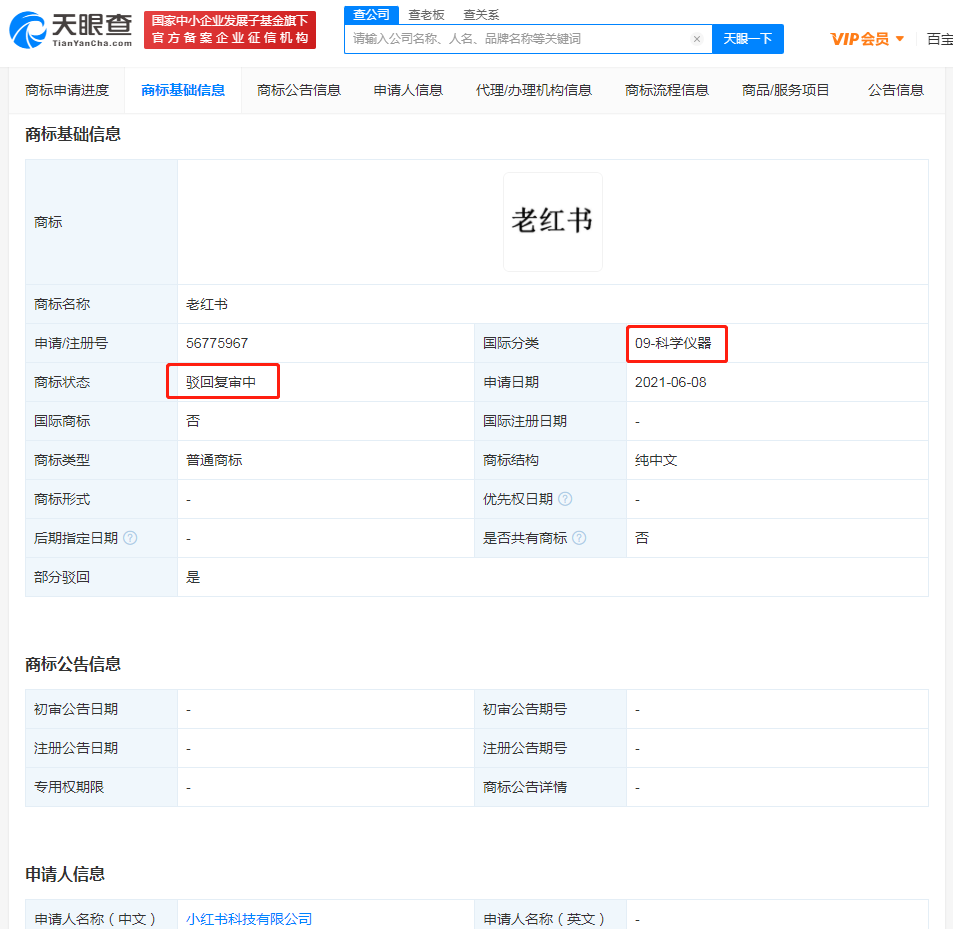Open help icon next to 是否共有商标

[x=579, y=538]
